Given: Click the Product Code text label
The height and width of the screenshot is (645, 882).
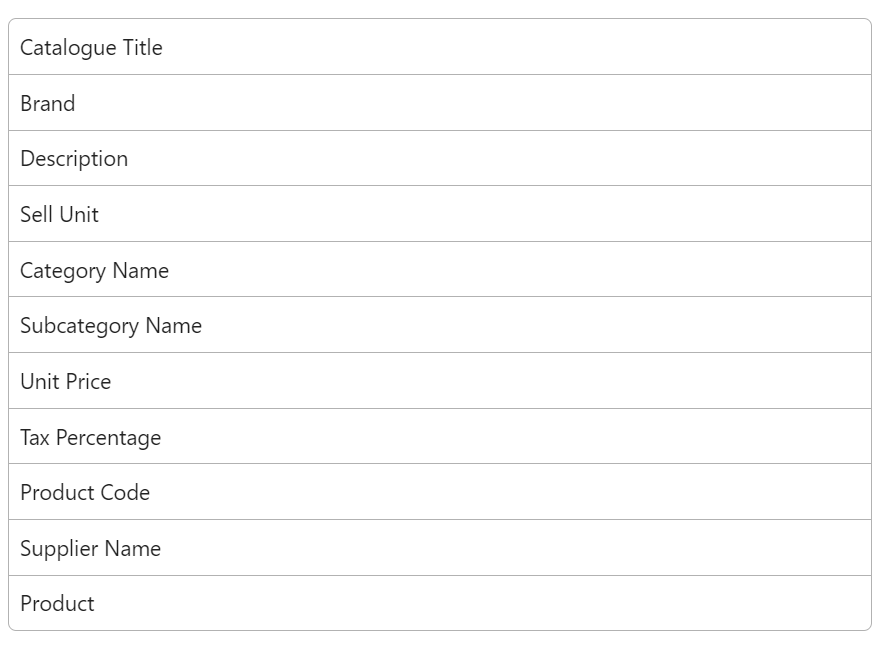Looking at the screenshot, I should coord(85,493).
